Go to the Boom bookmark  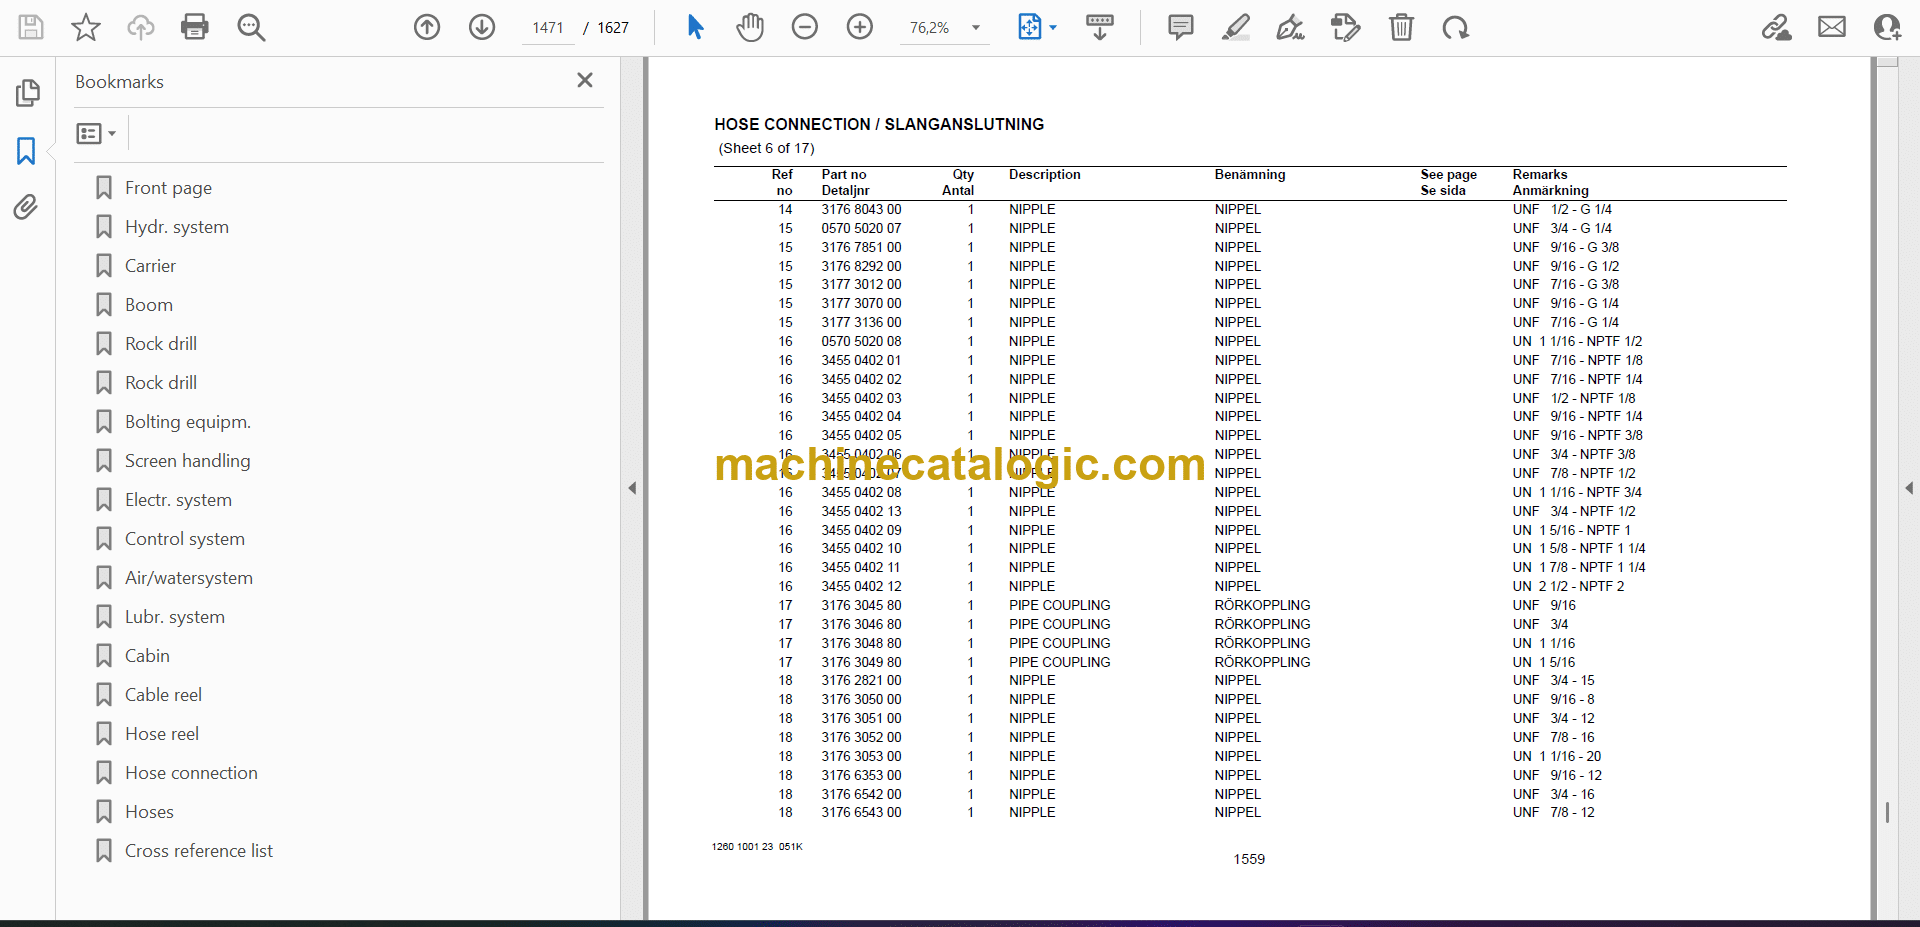pyautogui.click(x=148, y=305)
